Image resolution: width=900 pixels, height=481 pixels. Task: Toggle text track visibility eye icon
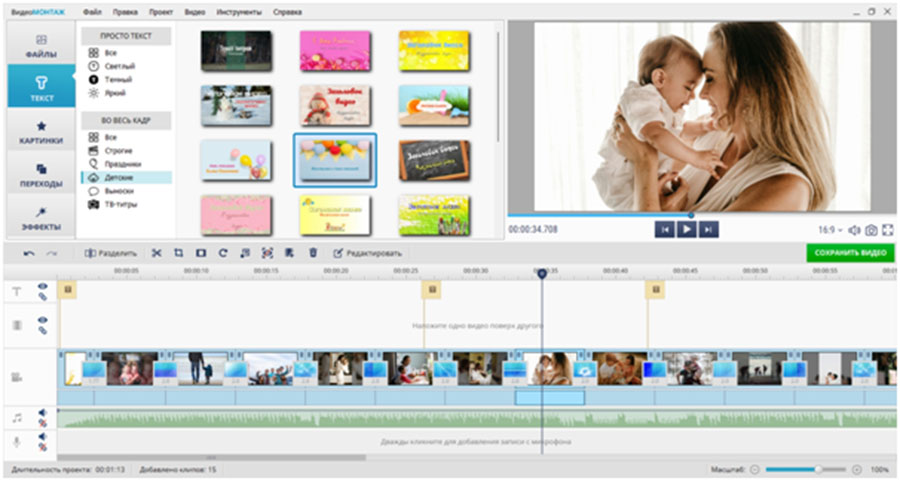(x=43, y=287)
